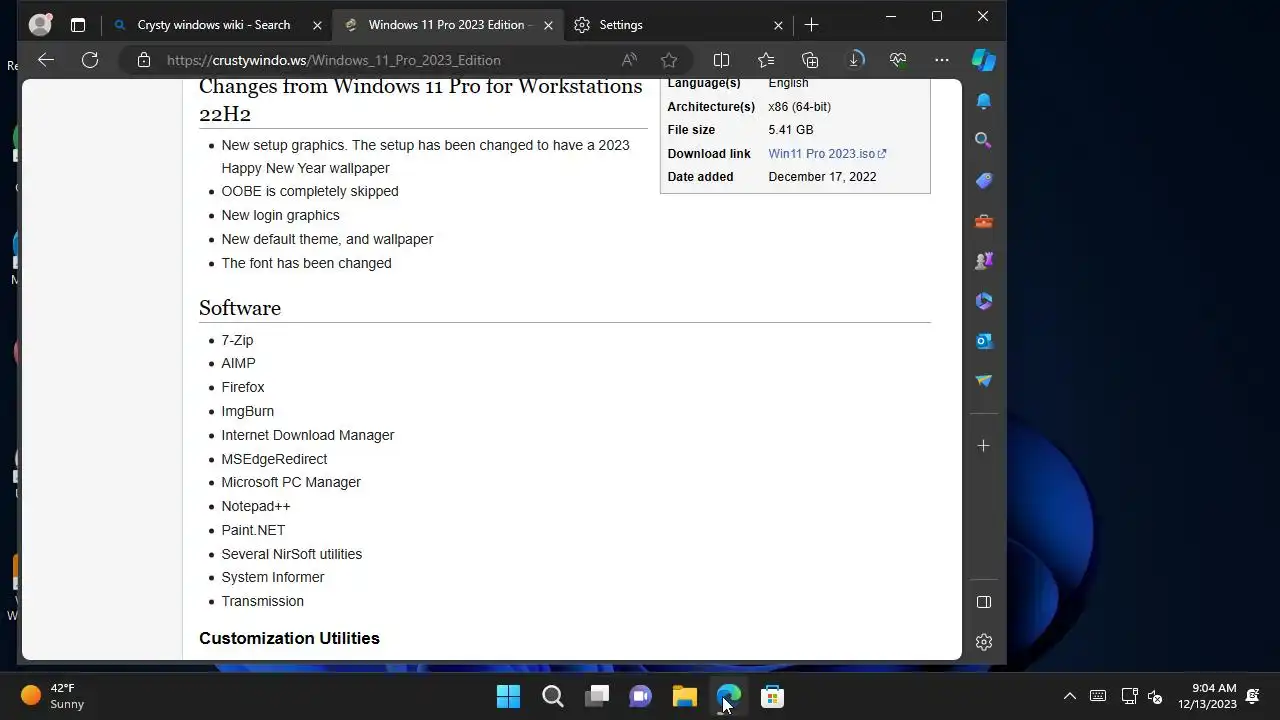Open the Edge profile avatar menu
1280x720 pixels.
40,25
